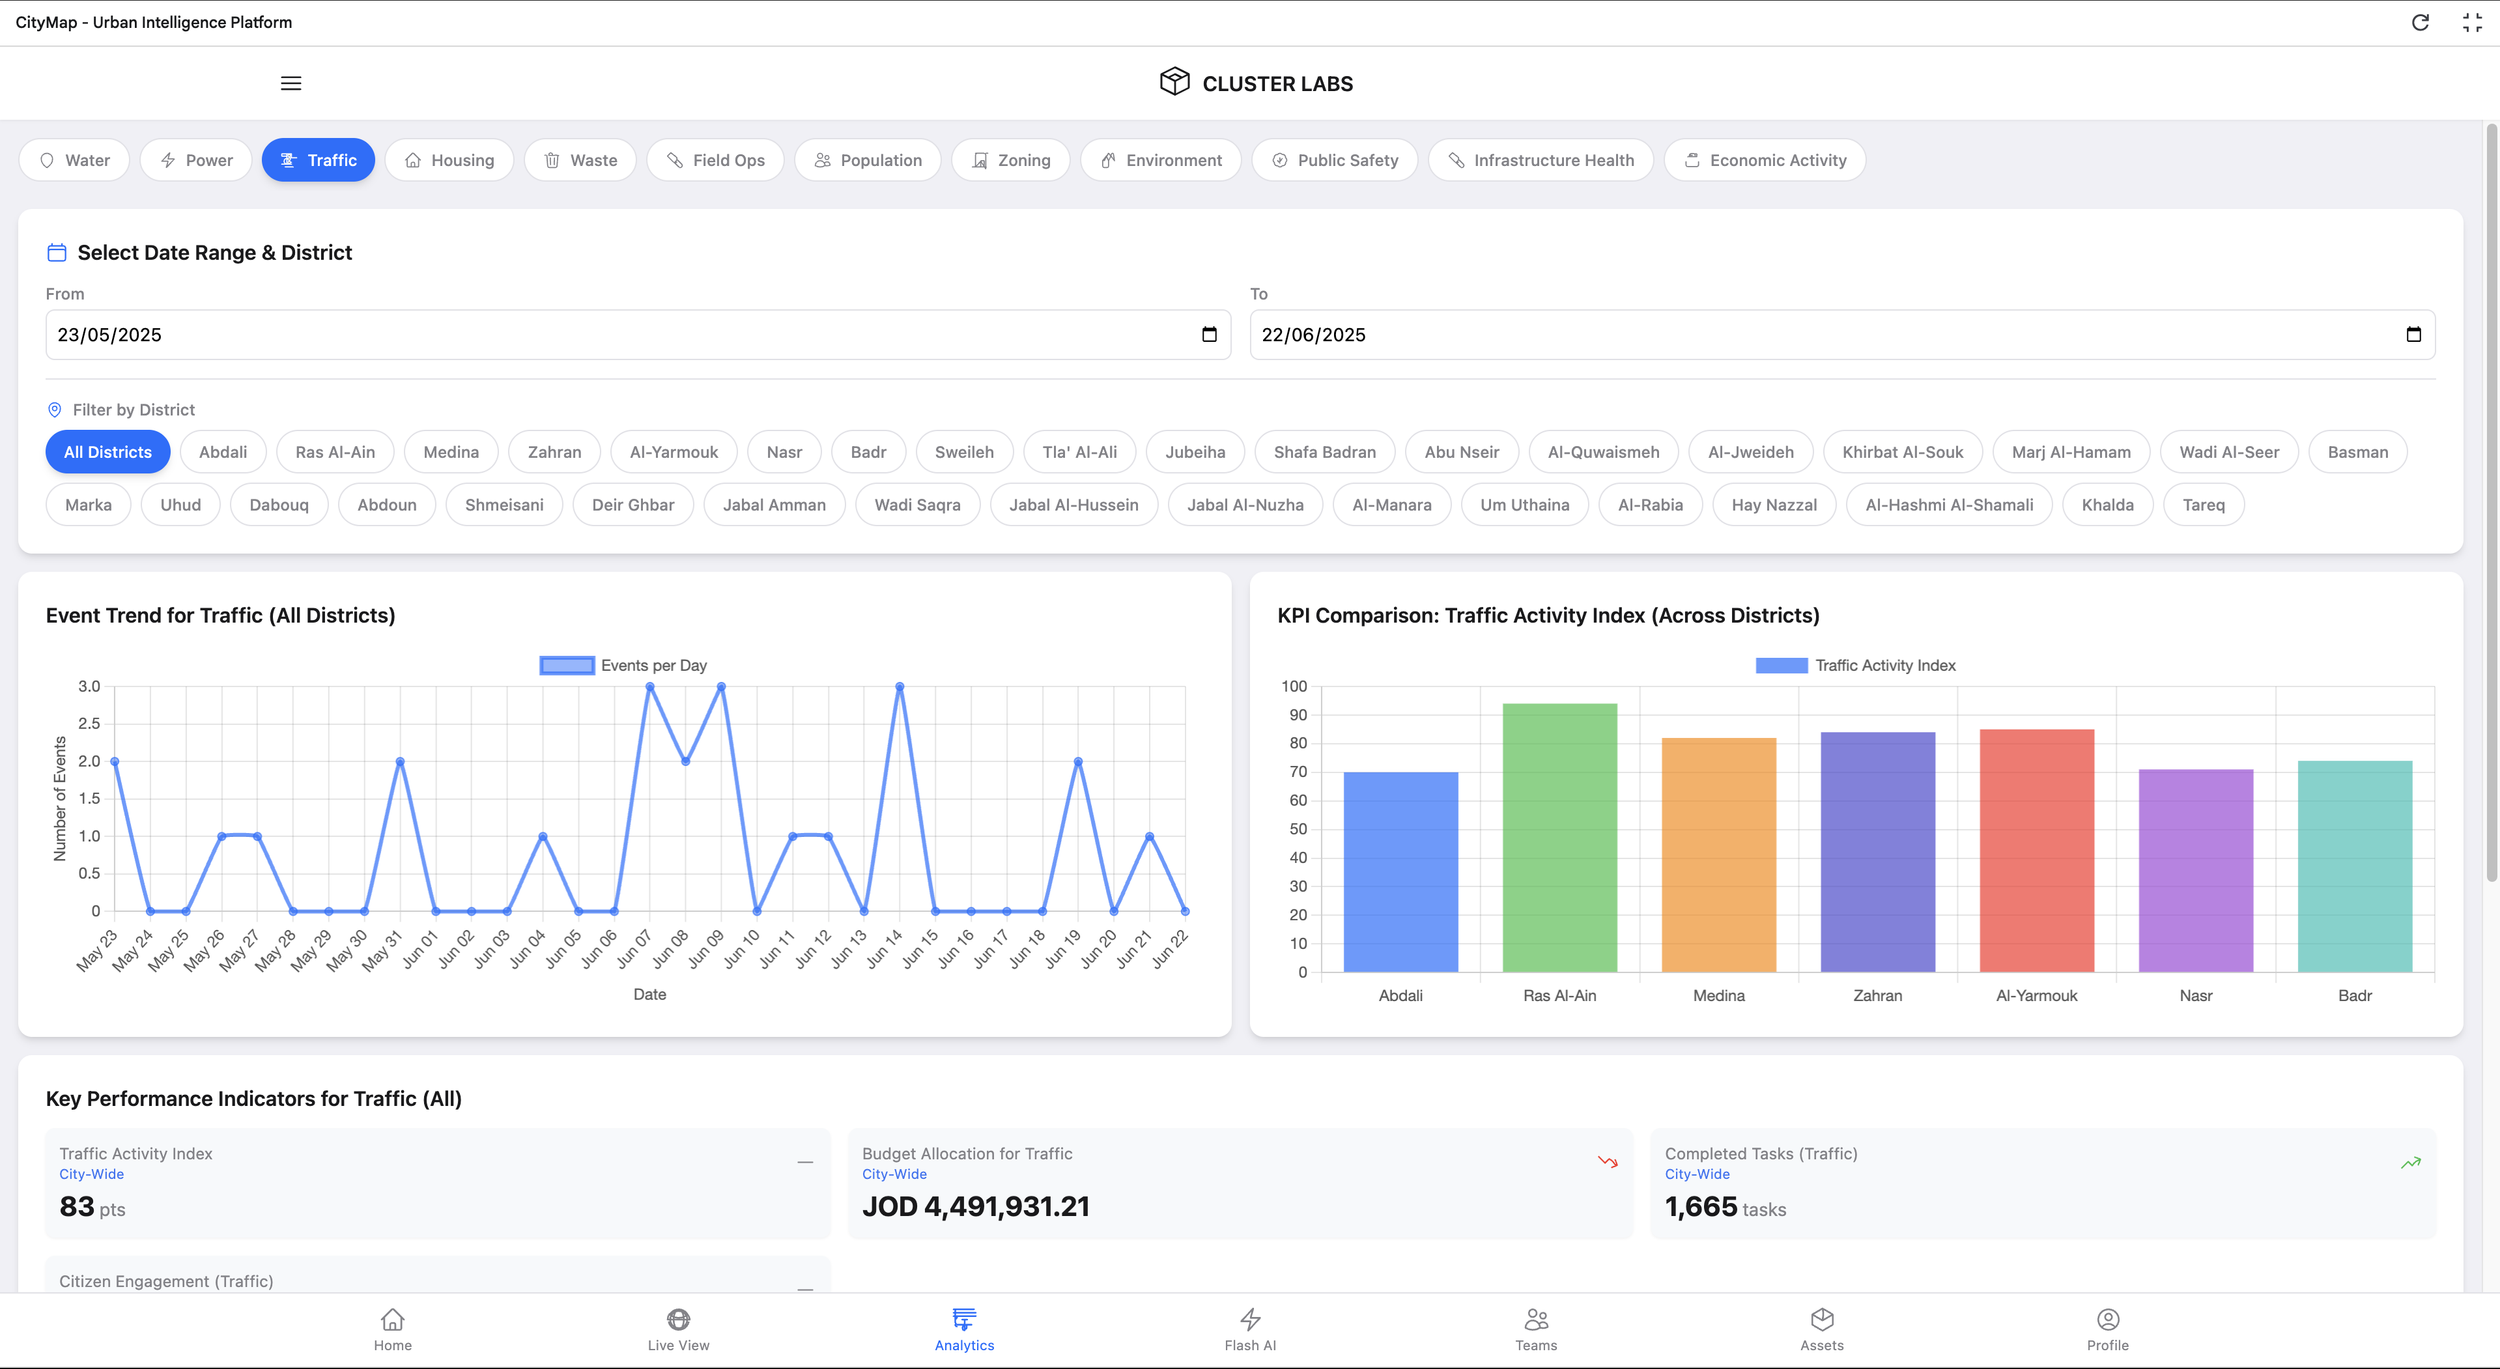The image size is (2500, 1369).
Task: Click the From date field 23/05/2025
Action: pyautogui.click(x=638, y=334)
